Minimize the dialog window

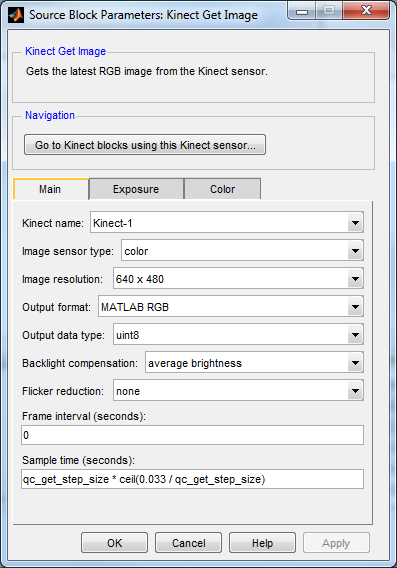pos(302,10)
